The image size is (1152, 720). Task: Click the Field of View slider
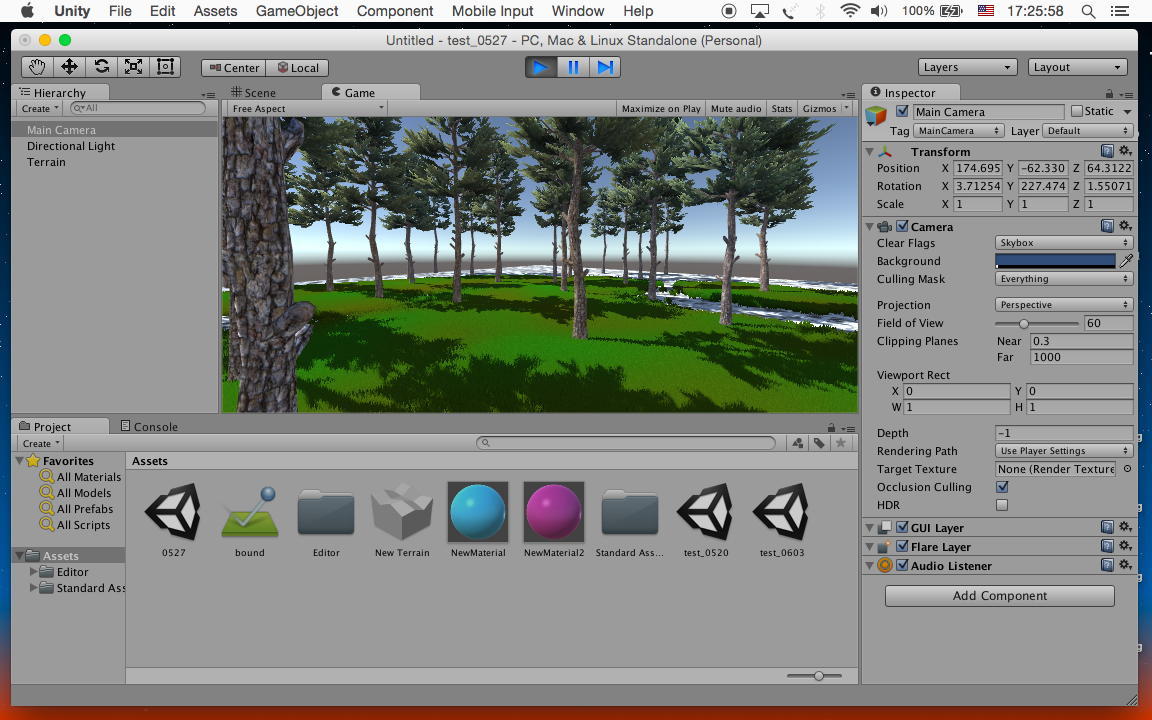click(x=1037, y=324)
